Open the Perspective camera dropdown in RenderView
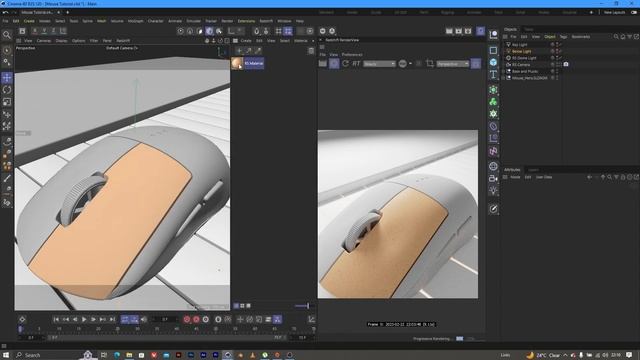The height and width of the screenshot is (360, 640). 453,64
